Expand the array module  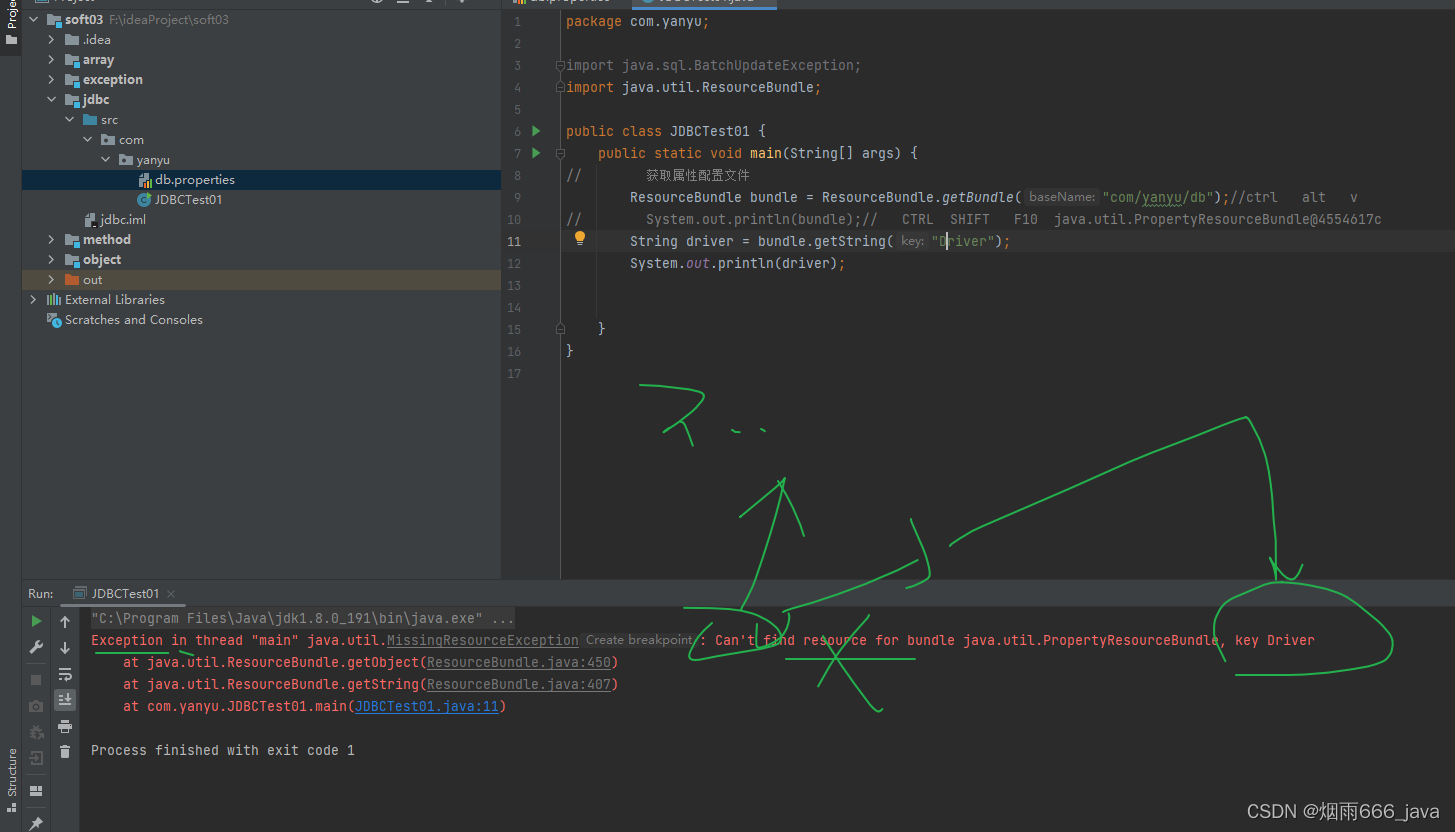52,59
